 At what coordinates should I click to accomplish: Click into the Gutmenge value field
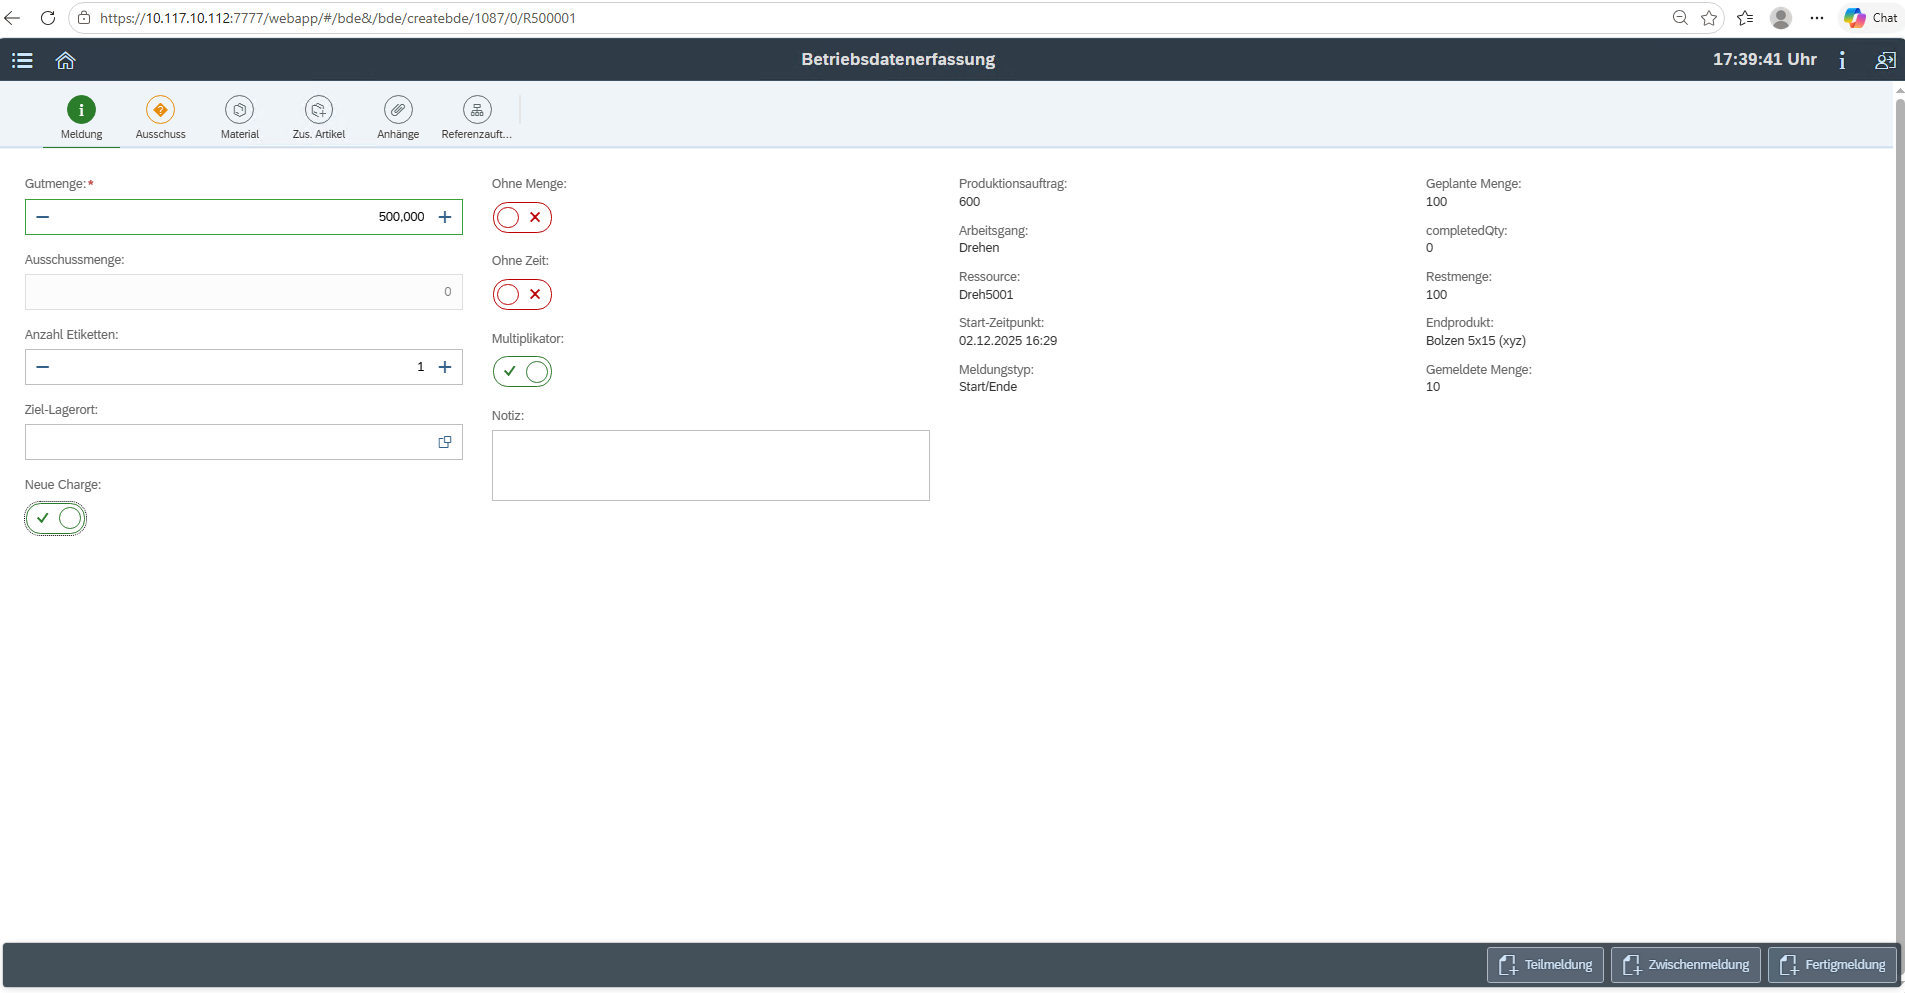(x=244, y=217)
